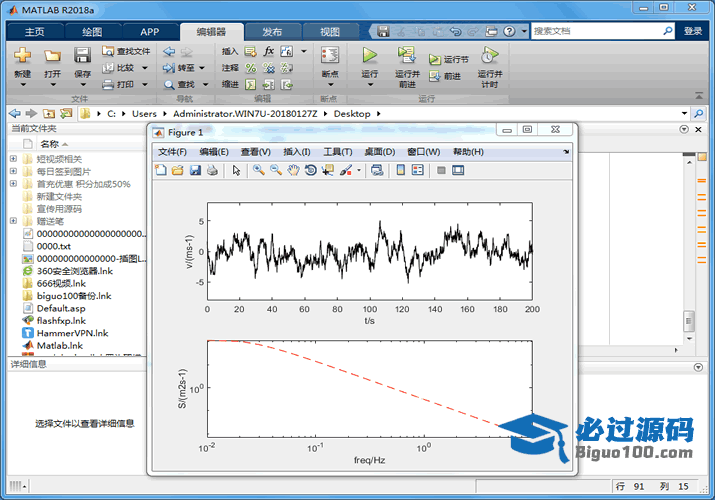
Task: Click the Save Figure disk icon
Action: 195,170
